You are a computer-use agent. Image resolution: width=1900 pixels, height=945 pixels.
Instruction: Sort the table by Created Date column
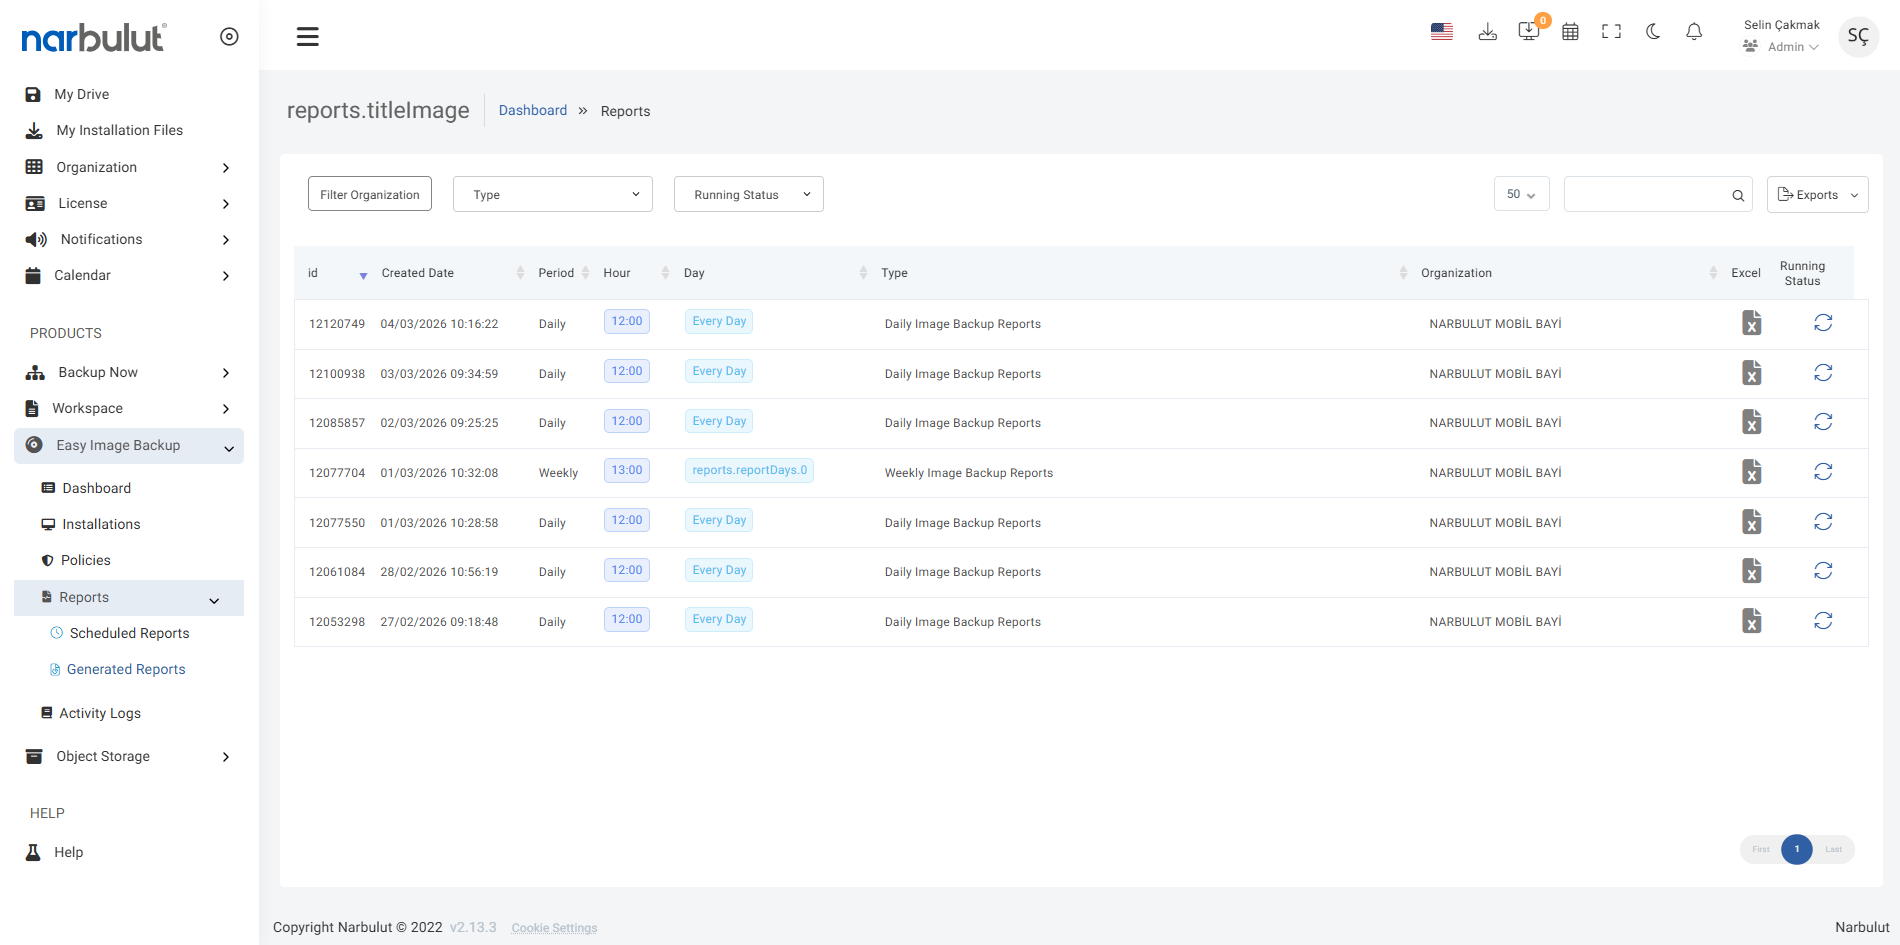click(x=418, y=273)
